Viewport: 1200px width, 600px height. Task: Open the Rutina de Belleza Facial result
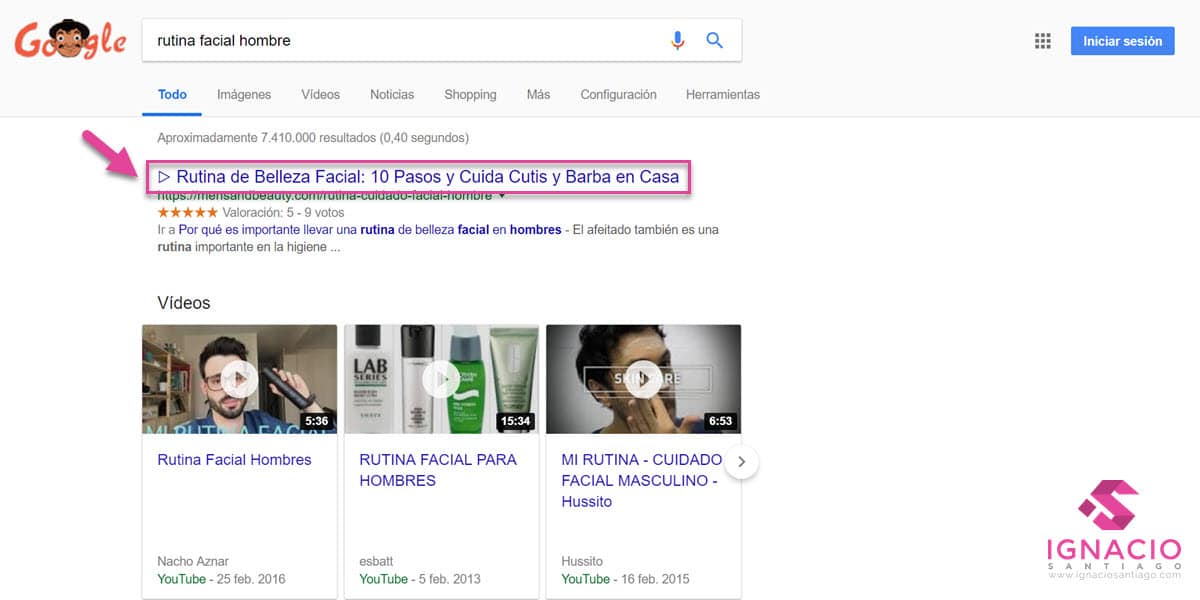tap(418, 177)
